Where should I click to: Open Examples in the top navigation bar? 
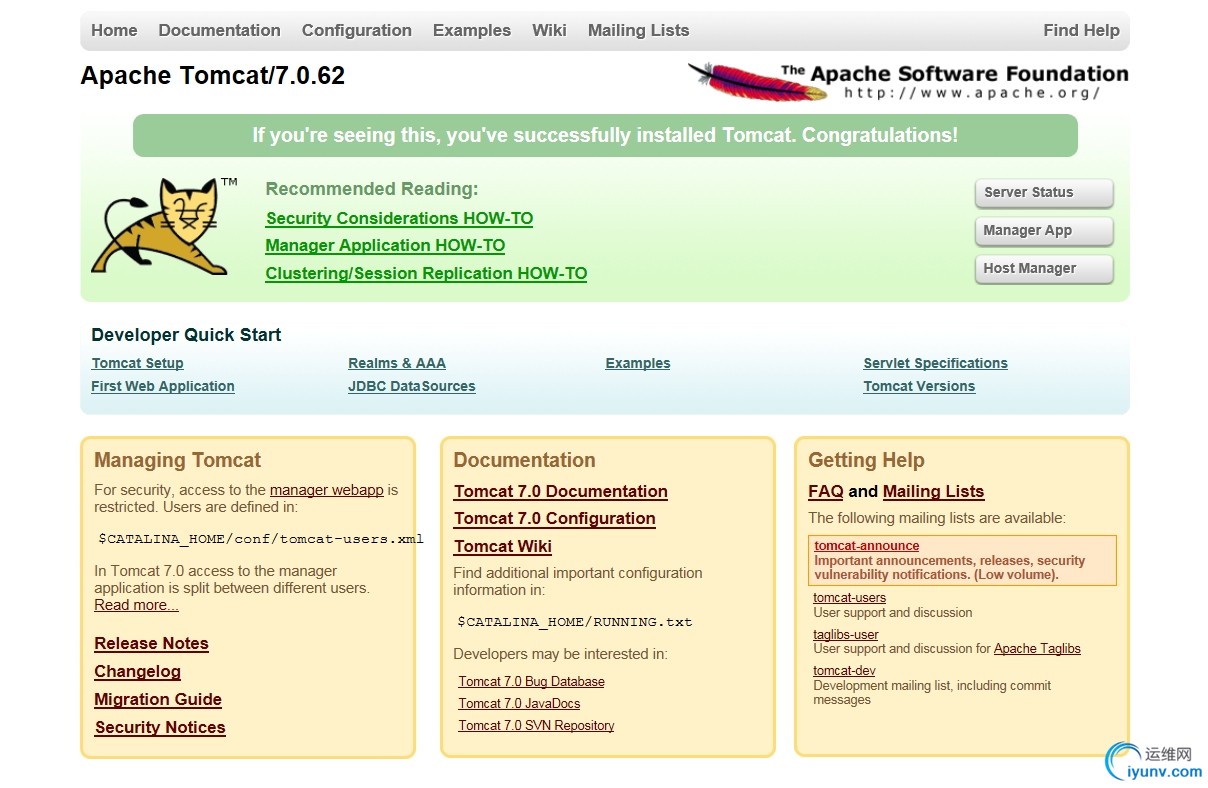472,30
